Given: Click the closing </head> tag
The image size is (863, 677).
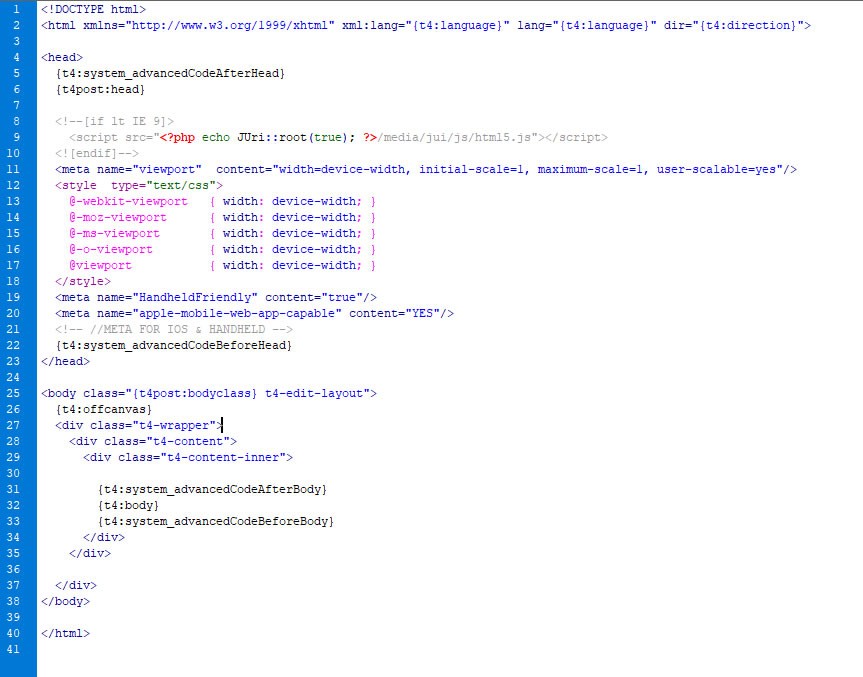Looking at the screenshot, I should coord(65,361).
